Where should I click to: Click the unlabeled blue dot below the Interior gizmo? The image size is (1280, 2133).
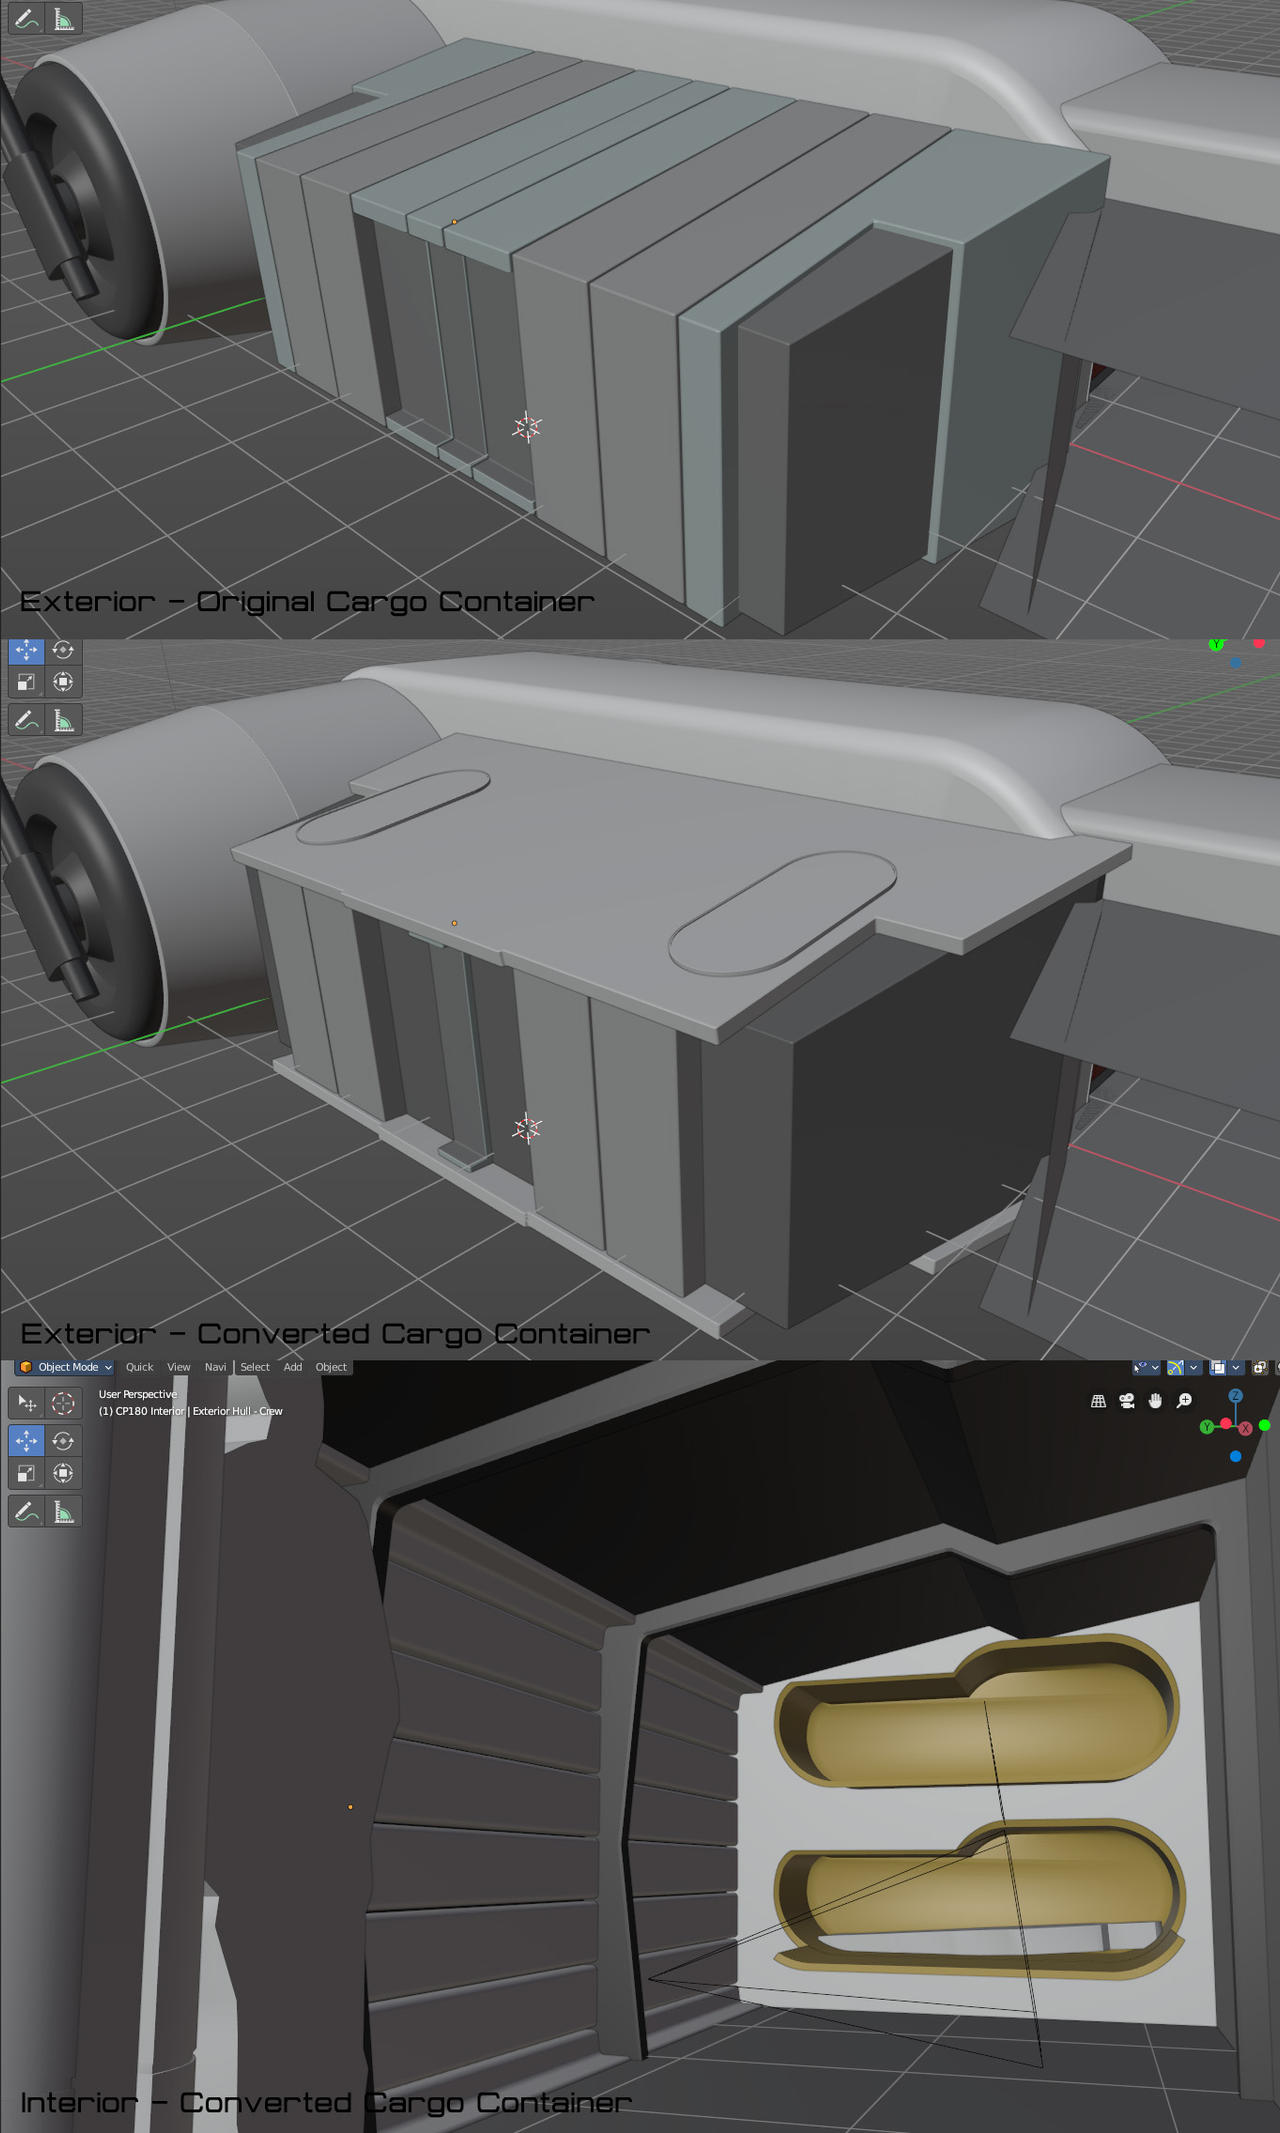1236,1456
